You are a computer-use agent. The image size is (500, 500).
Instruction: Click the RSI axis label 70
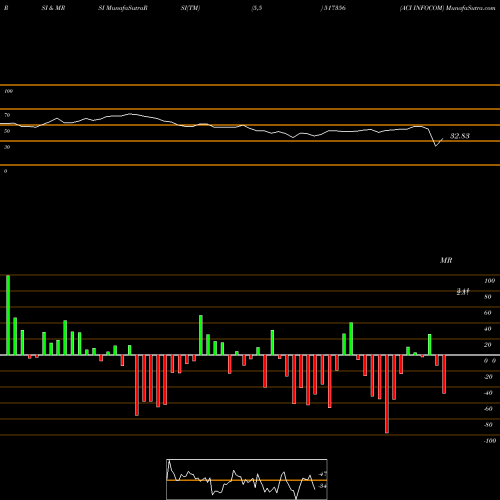pos(7,115)
